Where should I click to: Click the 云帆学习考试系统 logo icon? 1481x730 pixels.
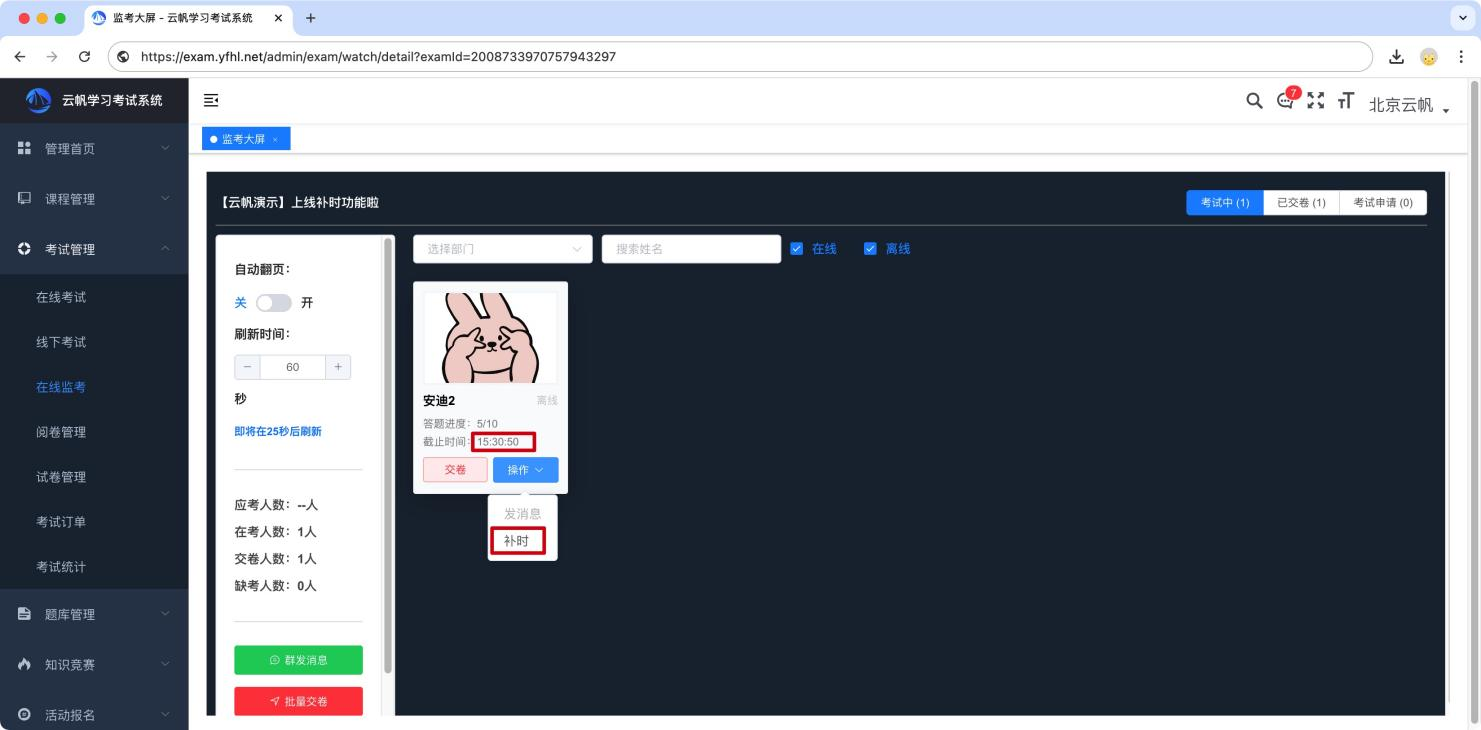point(37,100)
